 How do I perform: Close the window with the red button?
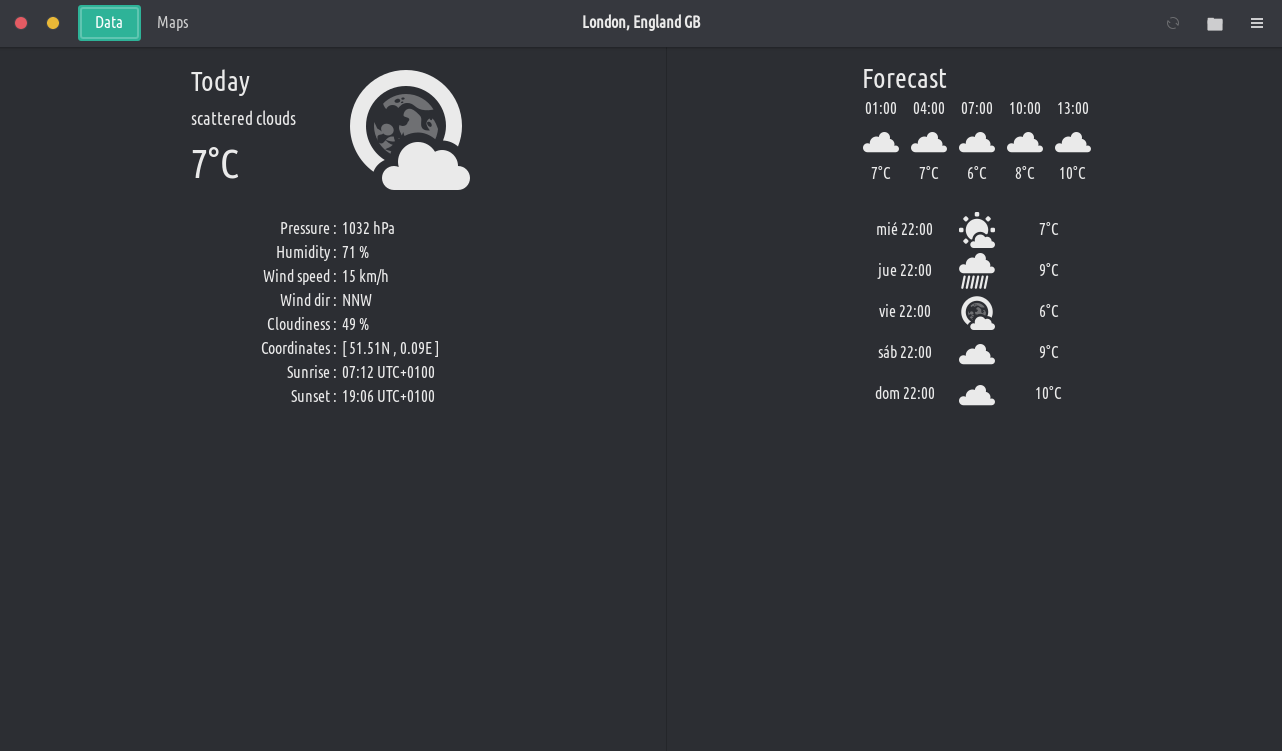(21, 23)
